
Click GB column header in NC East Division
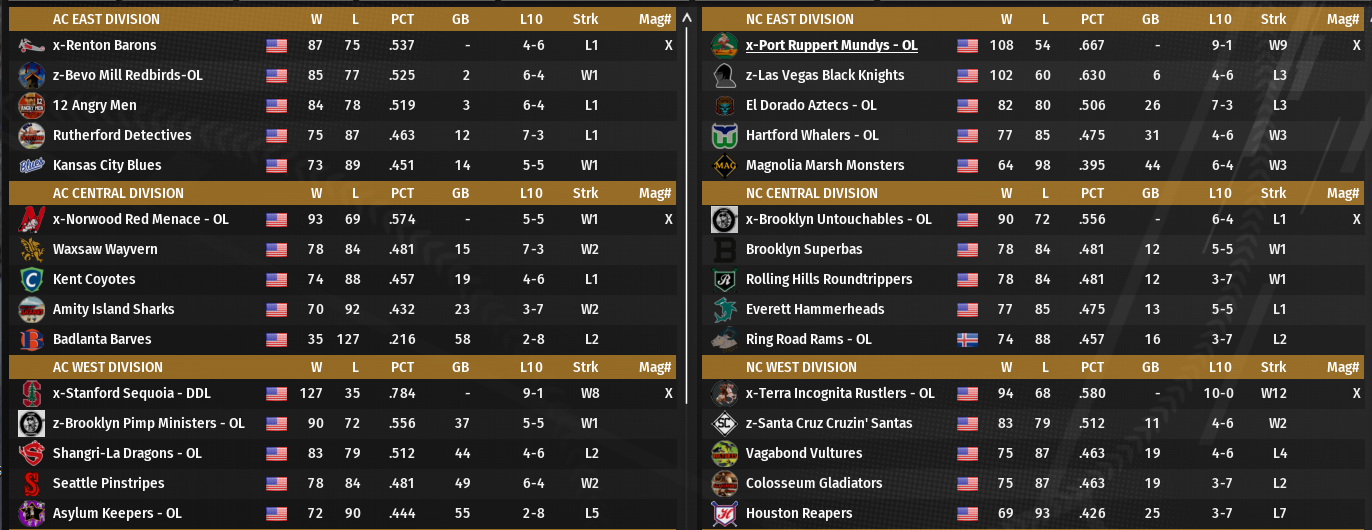(x=1151, y=19)
